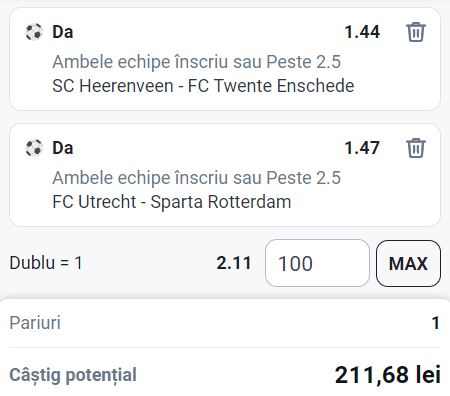Click the MAX stake button

pyautogui.click(x=408, y=263)
